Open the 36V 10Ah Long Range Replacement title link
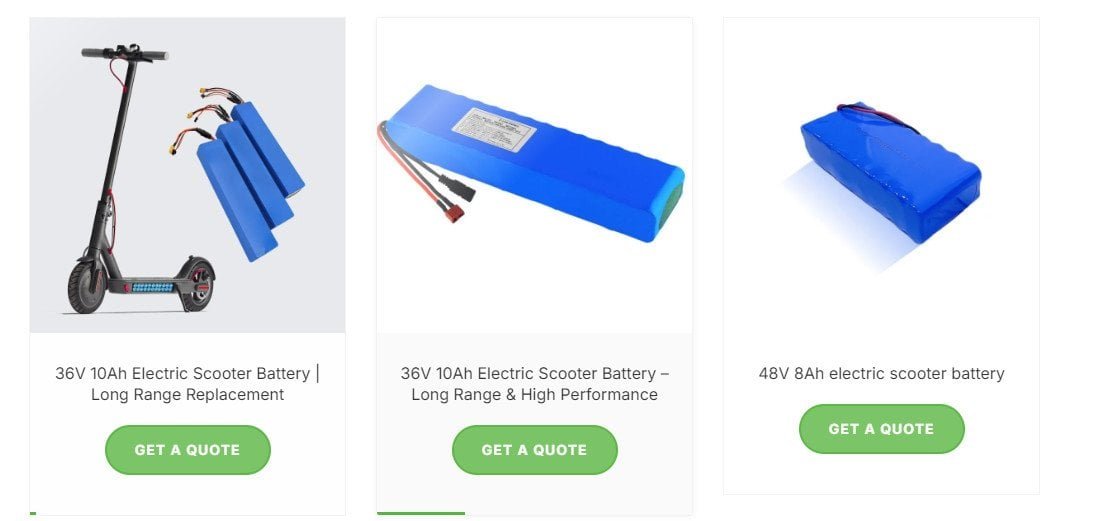1106x521 pixels. (x=188, y=384)
